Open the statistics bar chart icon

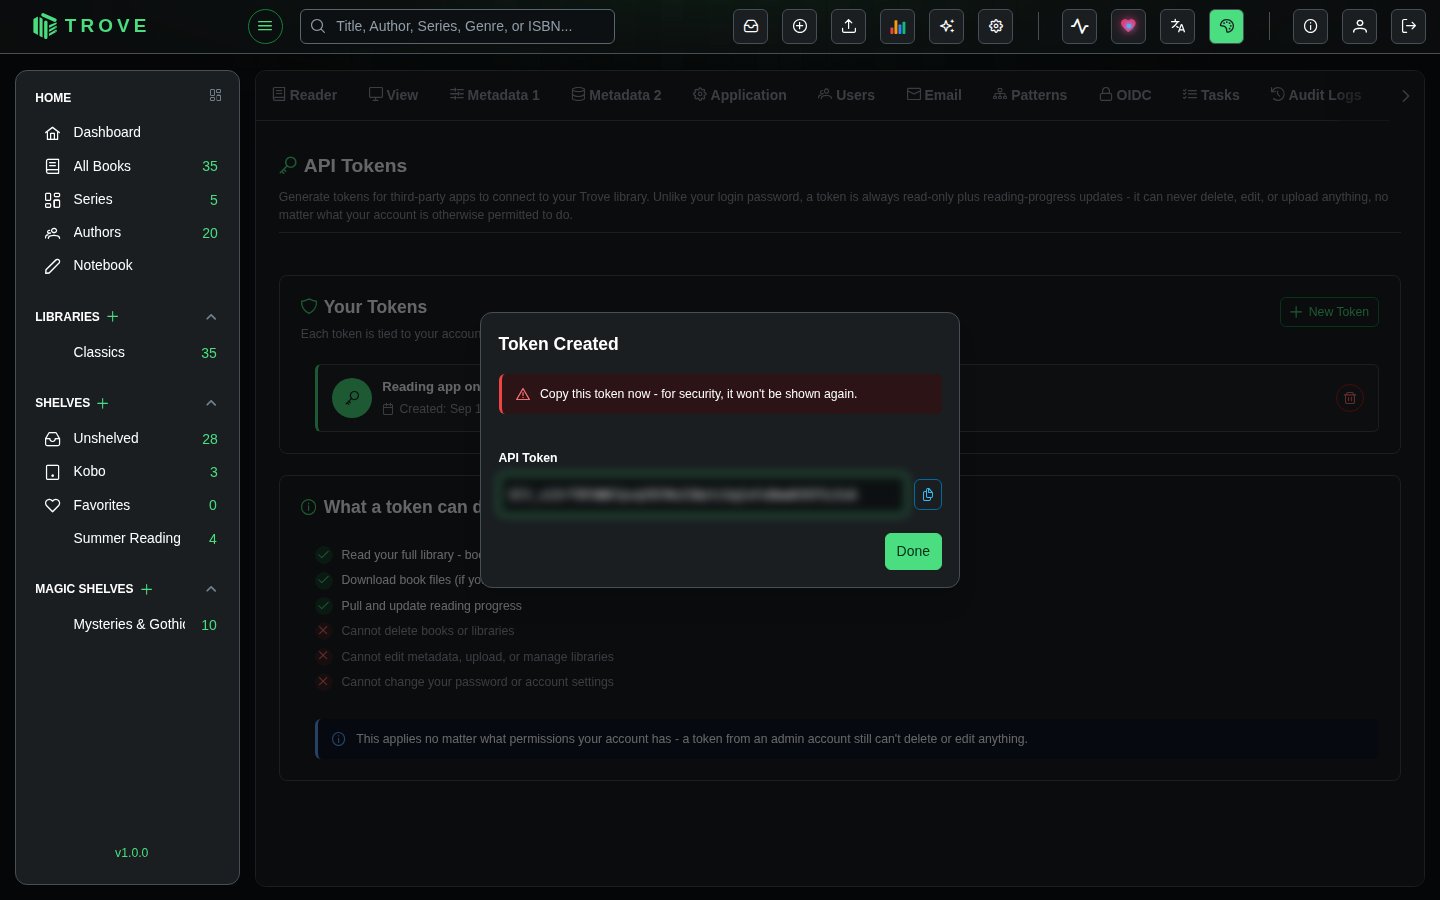click(898, 26)
